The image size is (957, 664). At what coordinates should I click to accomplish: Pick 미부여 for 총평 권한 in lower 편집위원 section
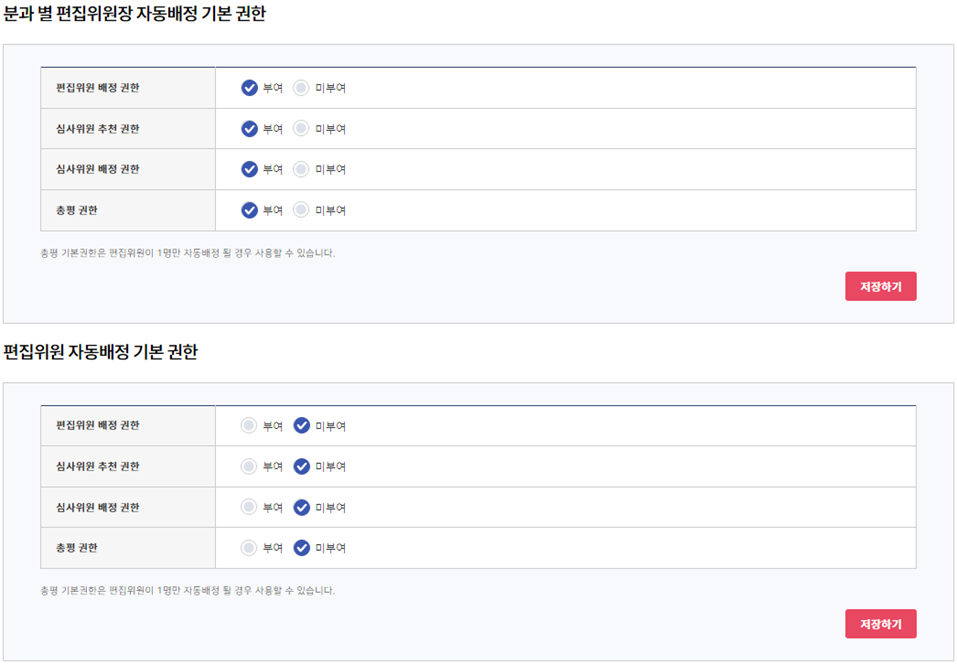(x=302, y=548)
